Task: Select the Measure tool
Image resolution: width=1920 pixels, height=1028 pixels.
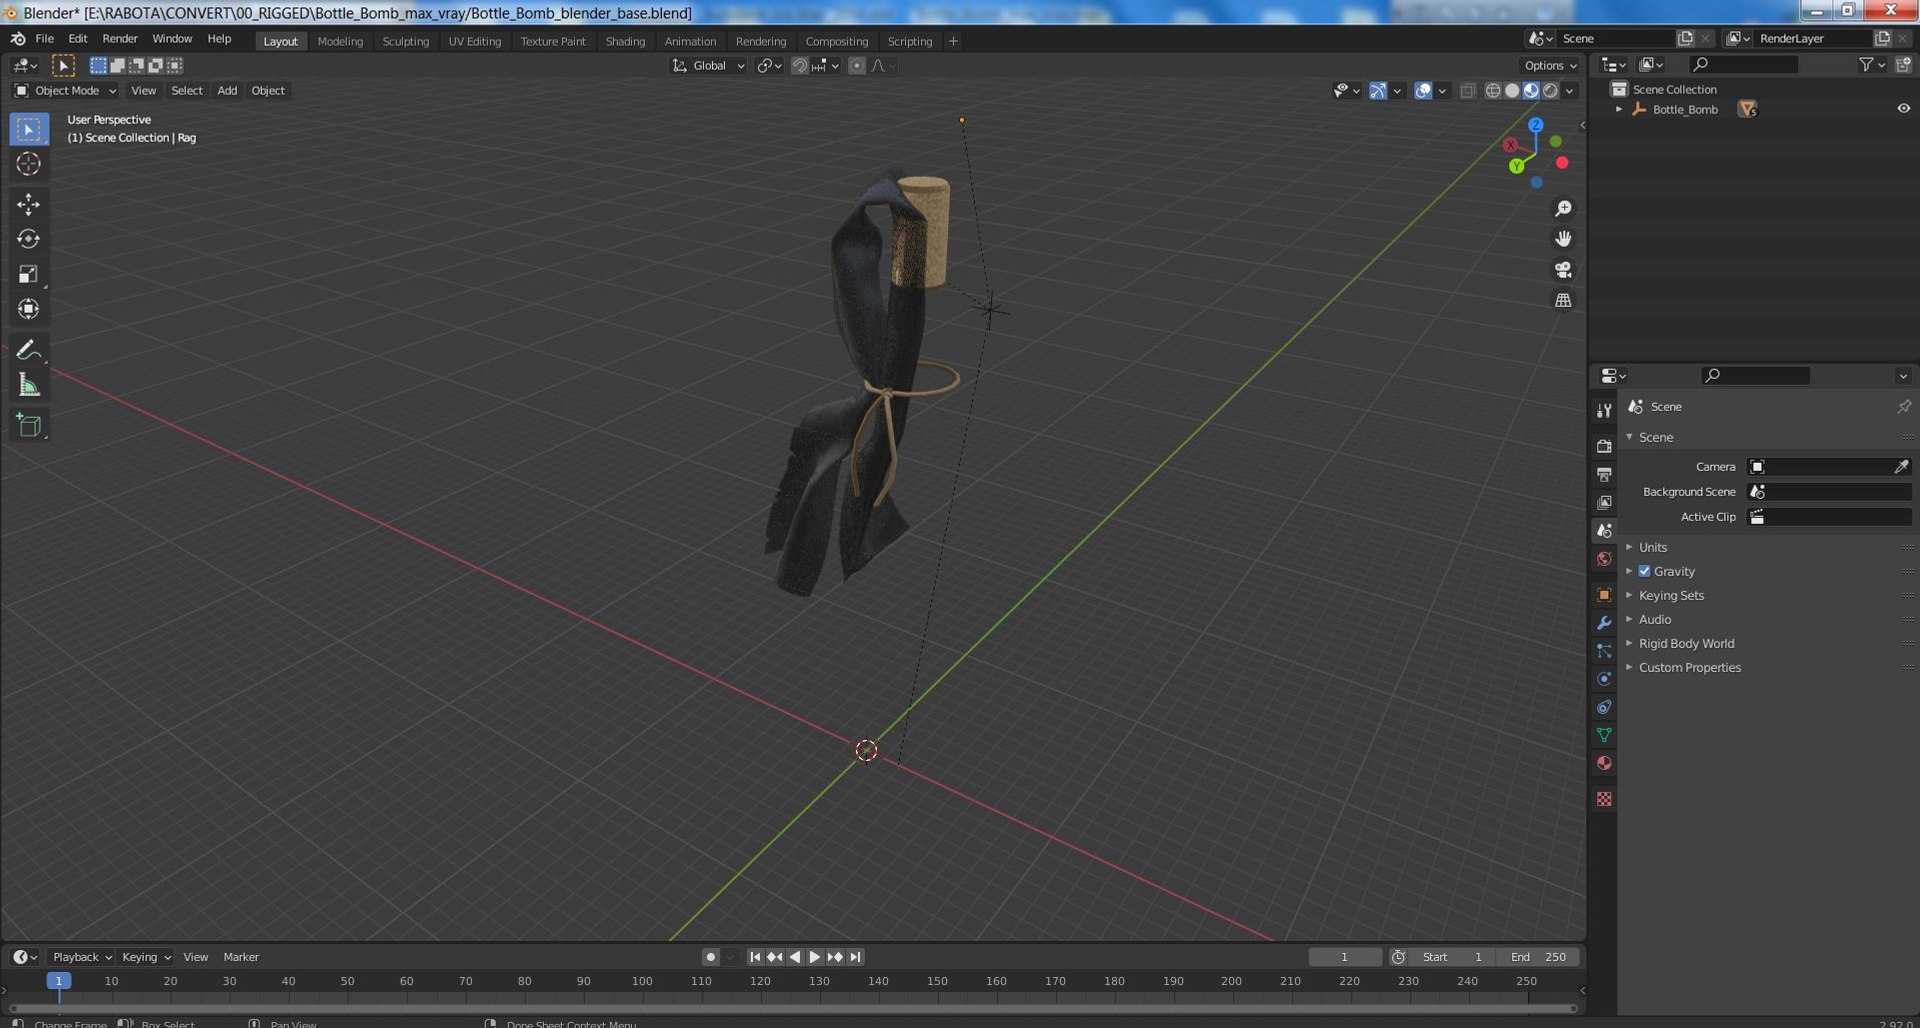Action: pos(28,385)
